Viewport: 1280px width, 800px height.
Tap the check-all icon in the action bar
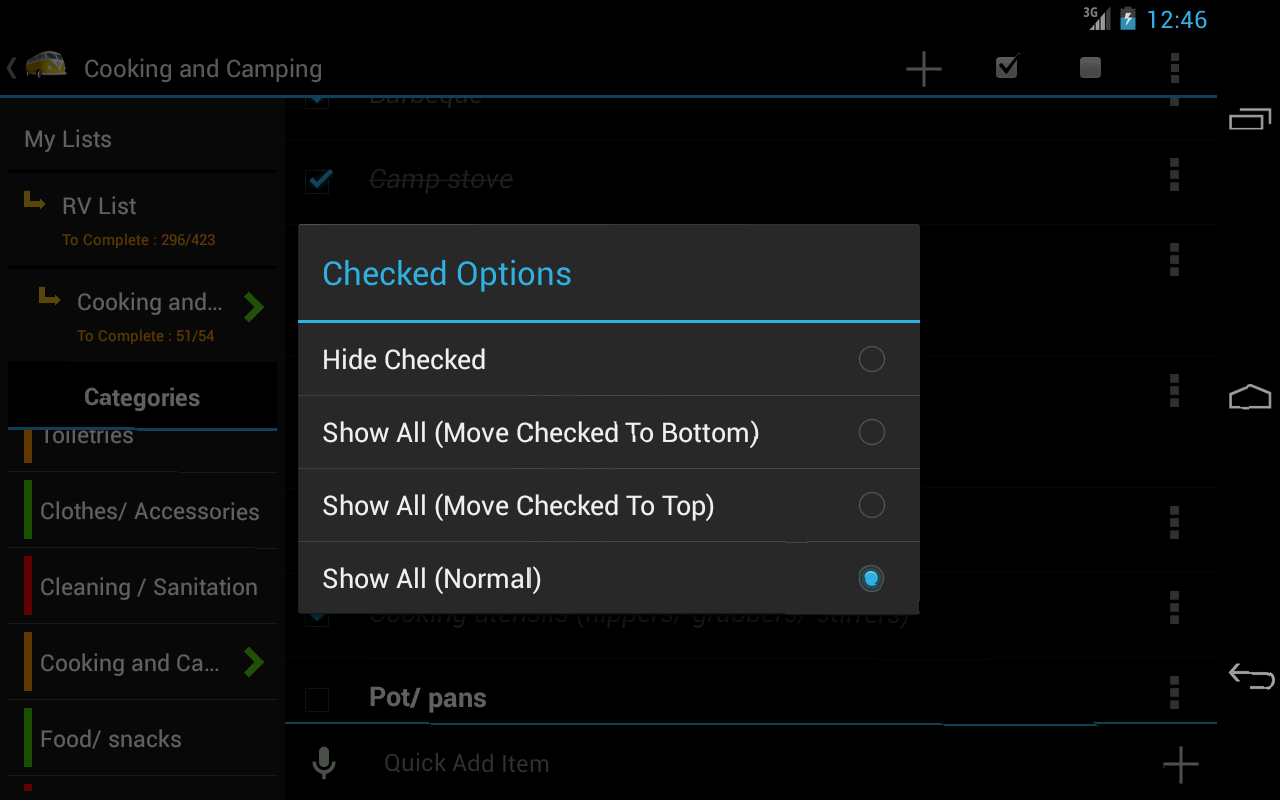[x=1007, y=67]
